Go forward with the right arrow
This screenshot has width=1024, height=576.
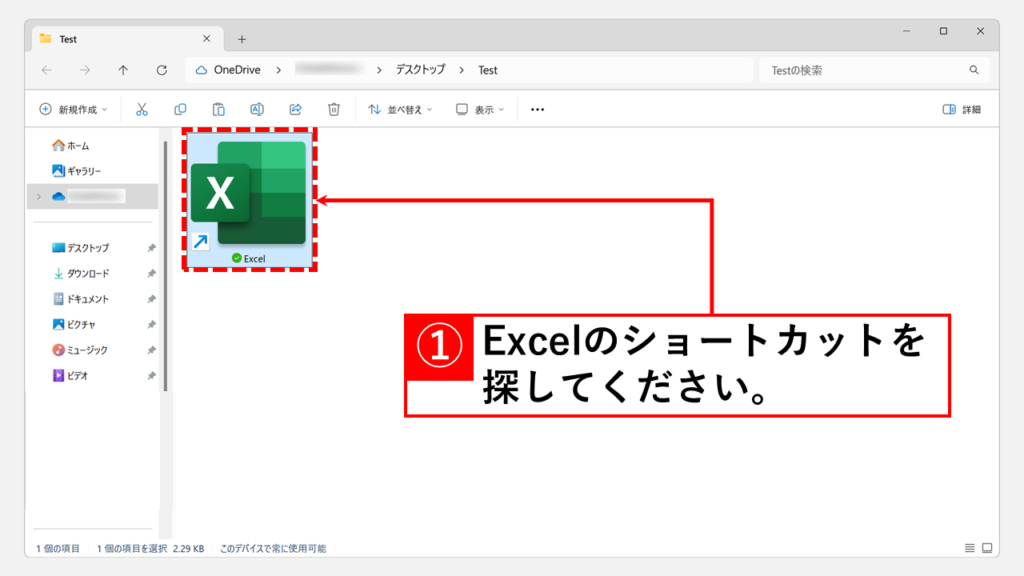(85, 70)
